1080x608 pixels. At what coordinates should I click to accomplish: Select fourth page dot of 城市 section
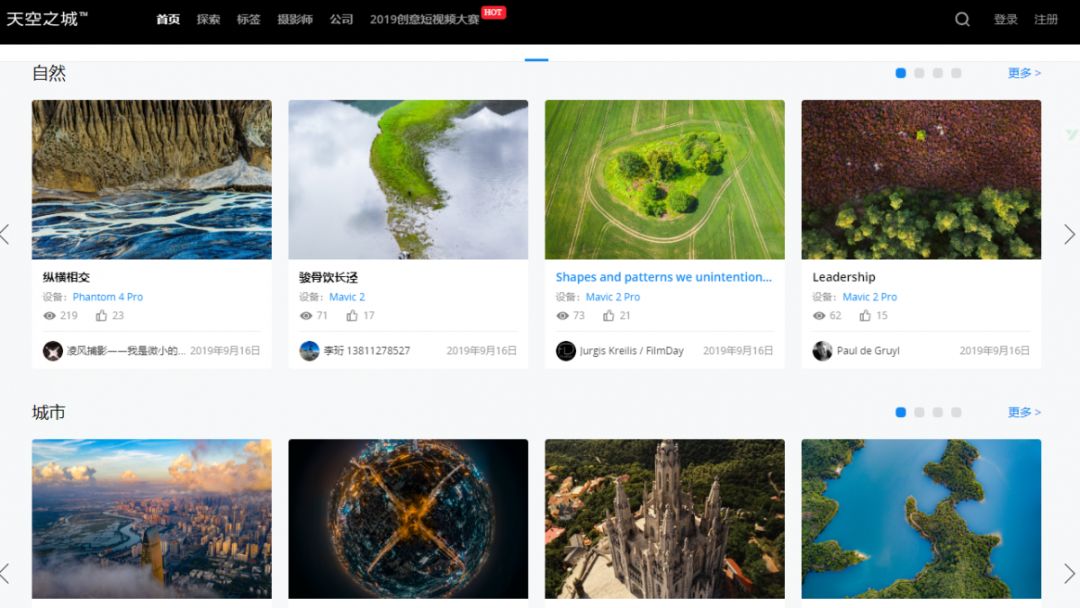956,412
